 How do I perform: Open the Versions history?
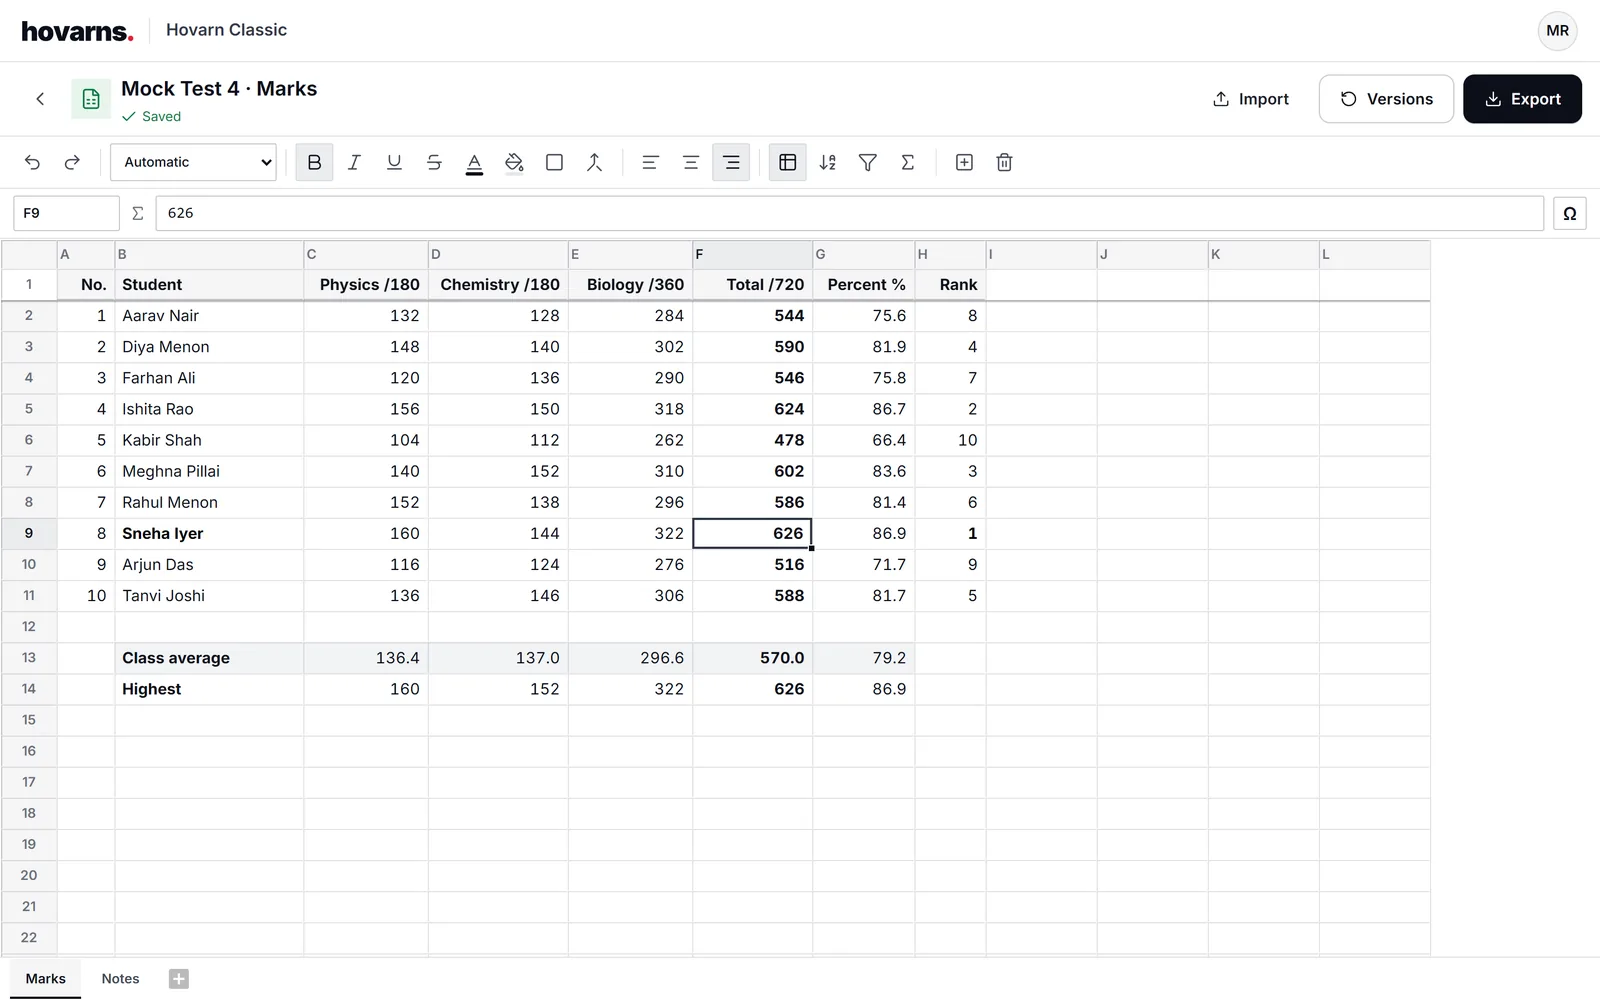pyautogui.click(x=1386, y=99)
